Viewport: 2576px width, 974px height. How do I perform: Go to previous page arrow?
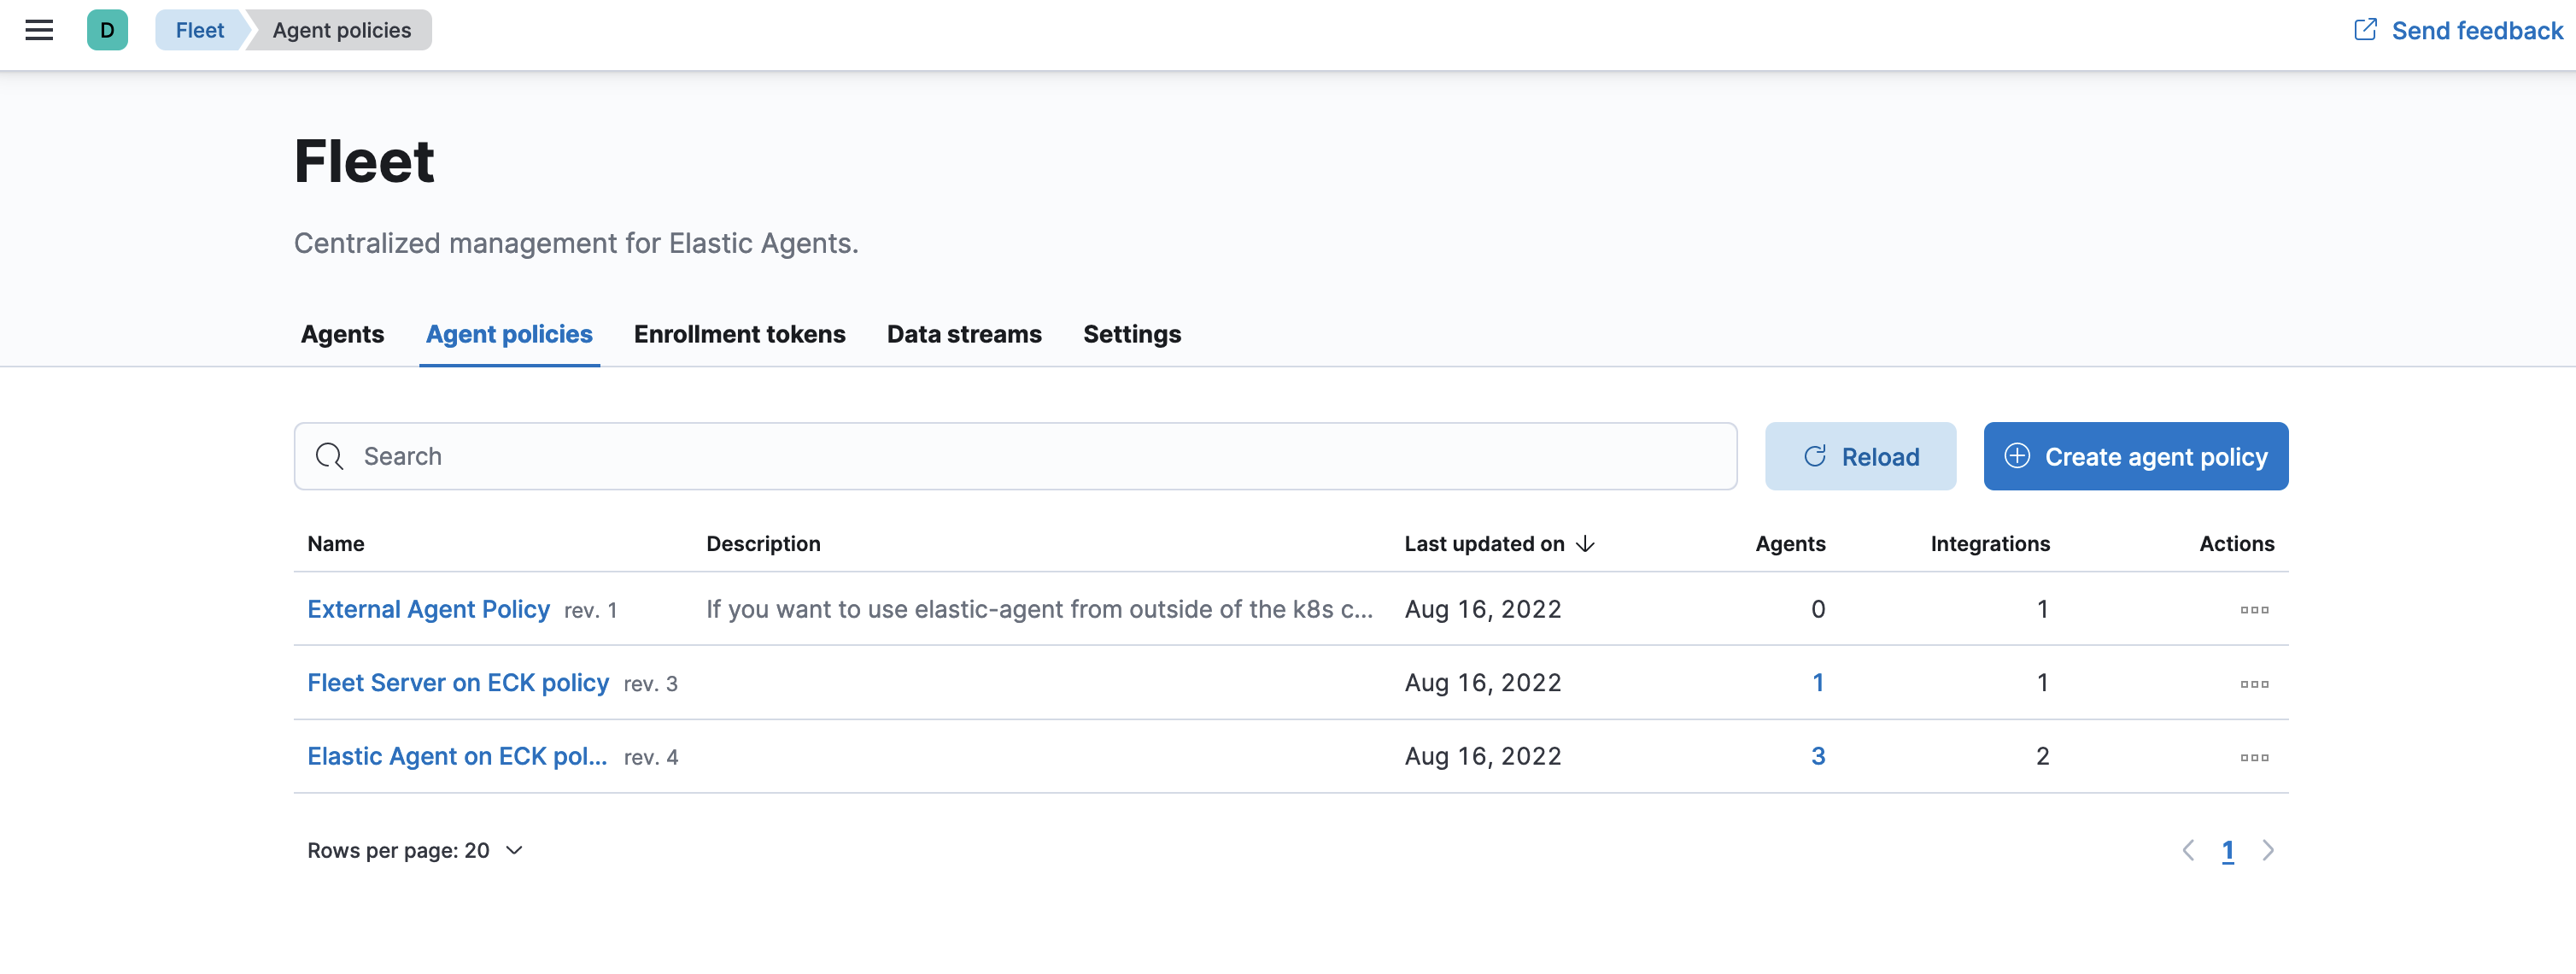2188,850
